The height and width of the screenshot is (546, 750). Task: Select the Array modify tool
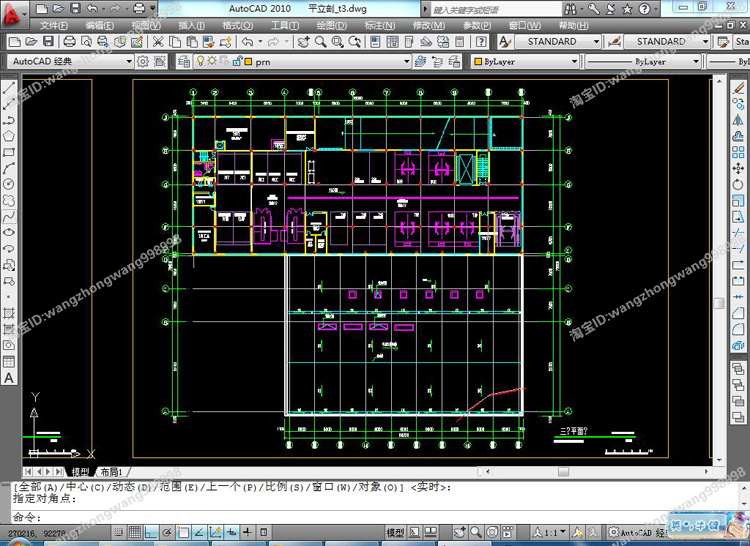[738, 153]
